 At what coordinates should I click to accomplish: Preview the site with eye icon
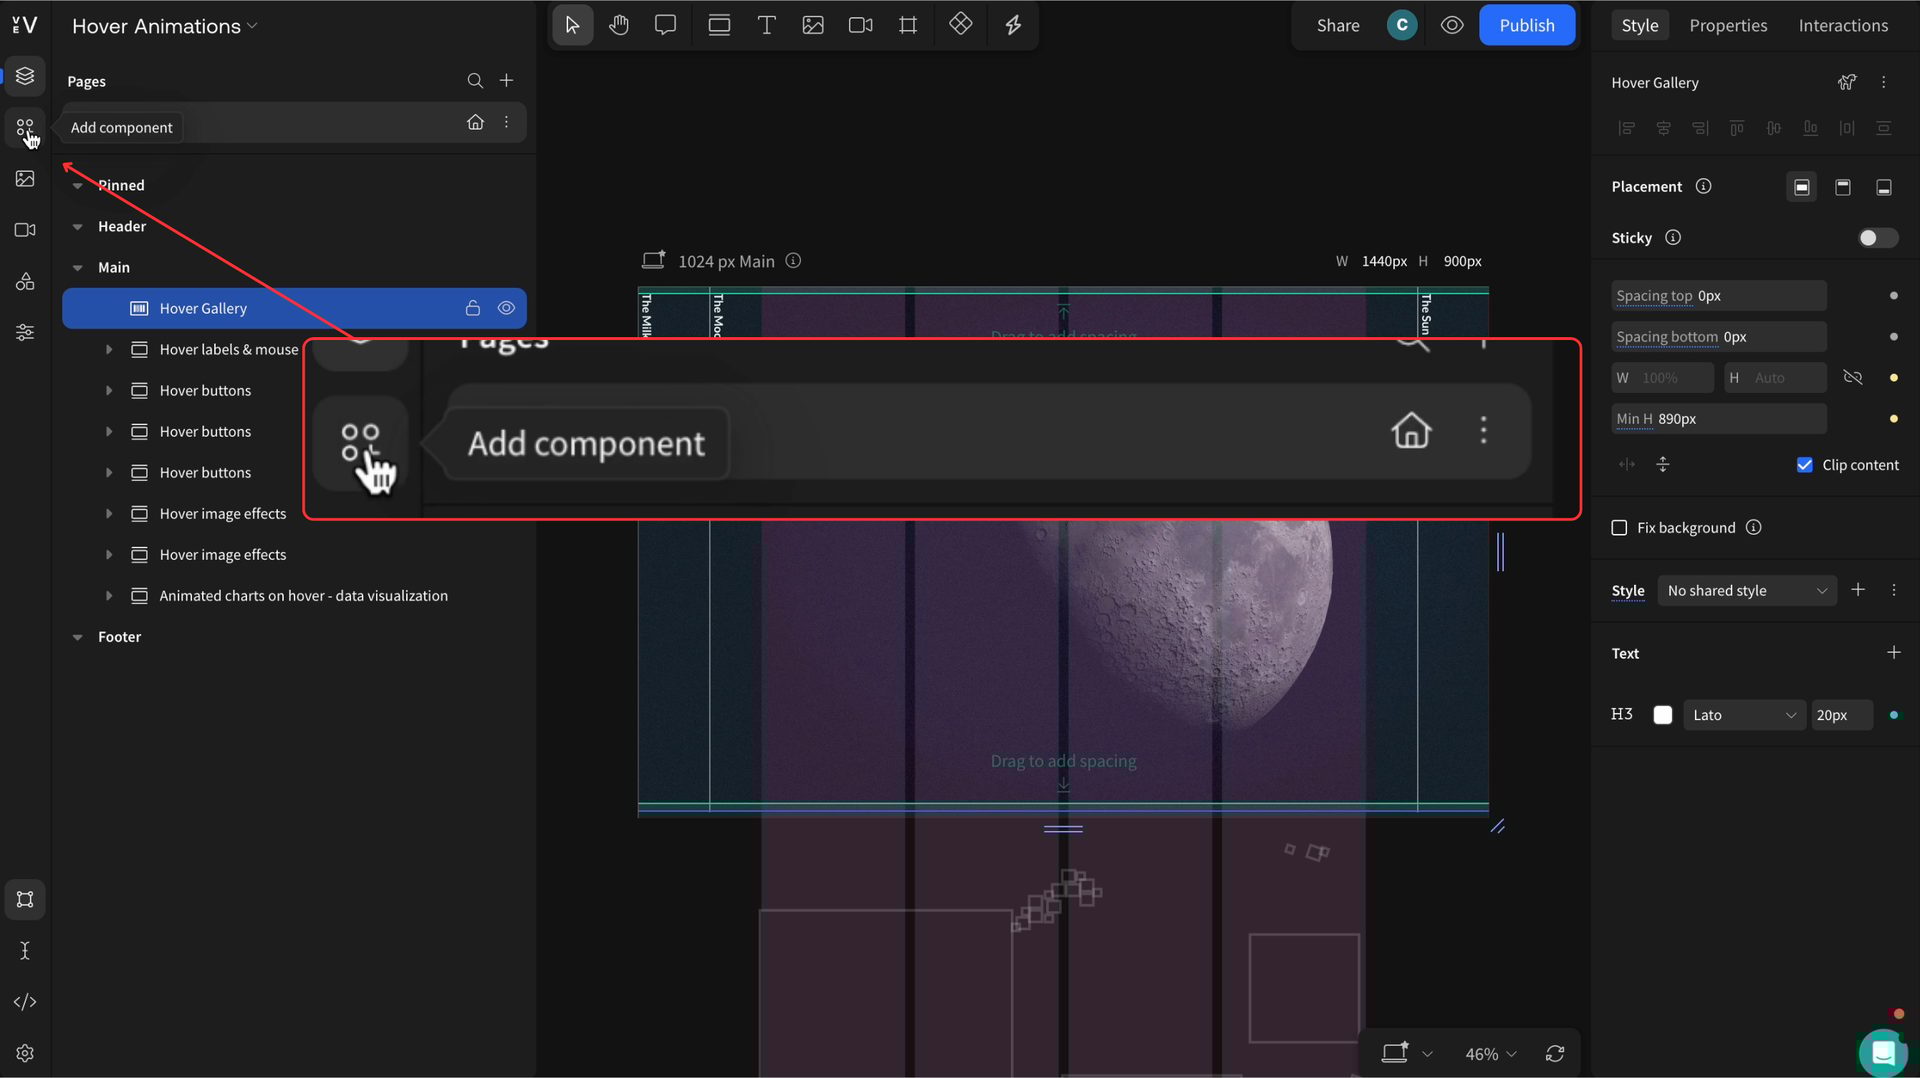pos(1452,25)
